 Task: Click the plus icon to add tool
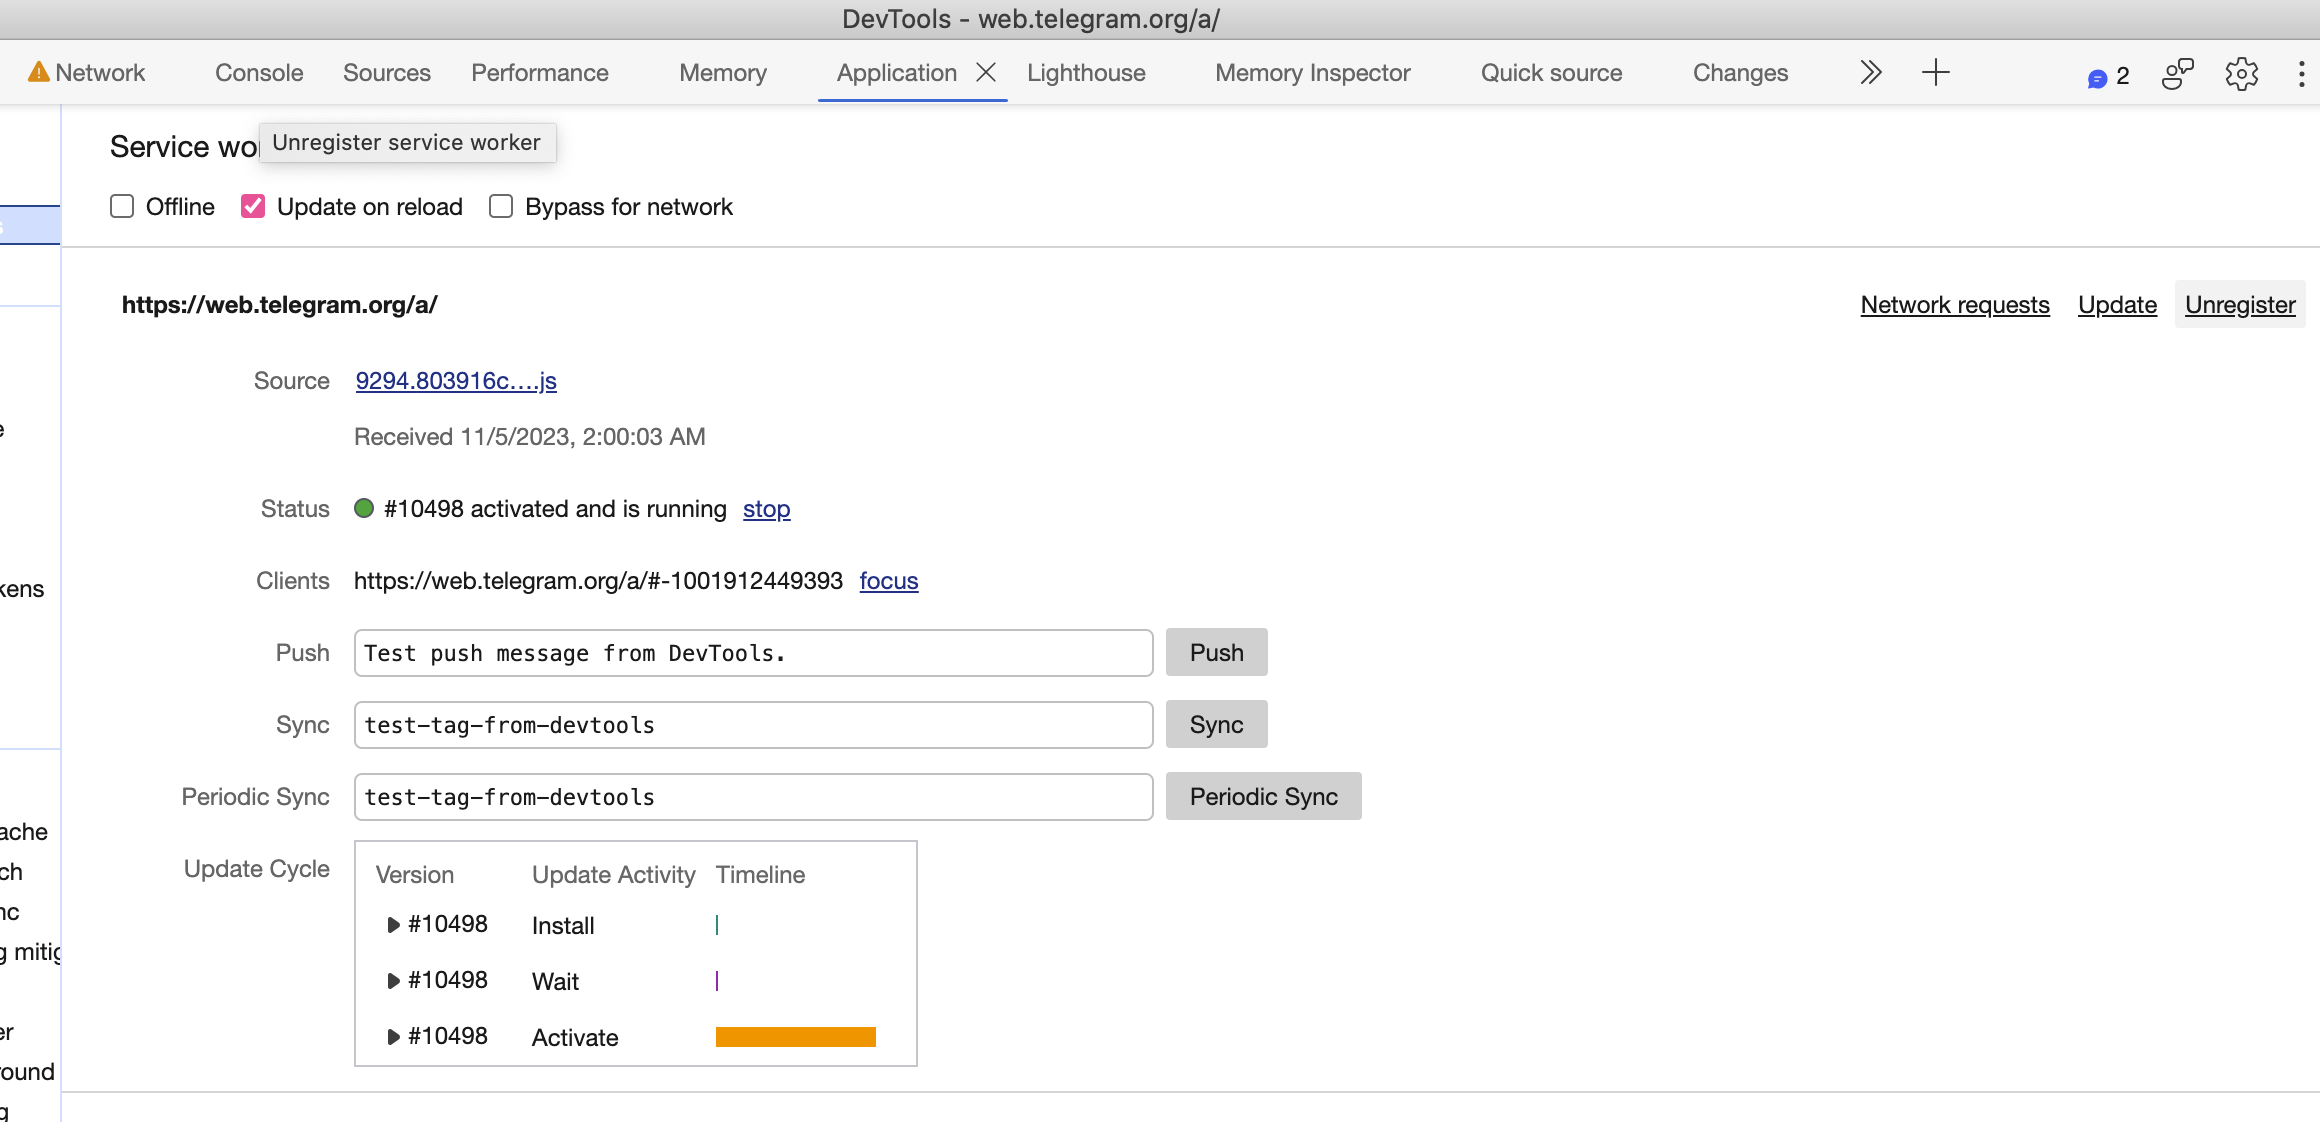[1936, 72]
